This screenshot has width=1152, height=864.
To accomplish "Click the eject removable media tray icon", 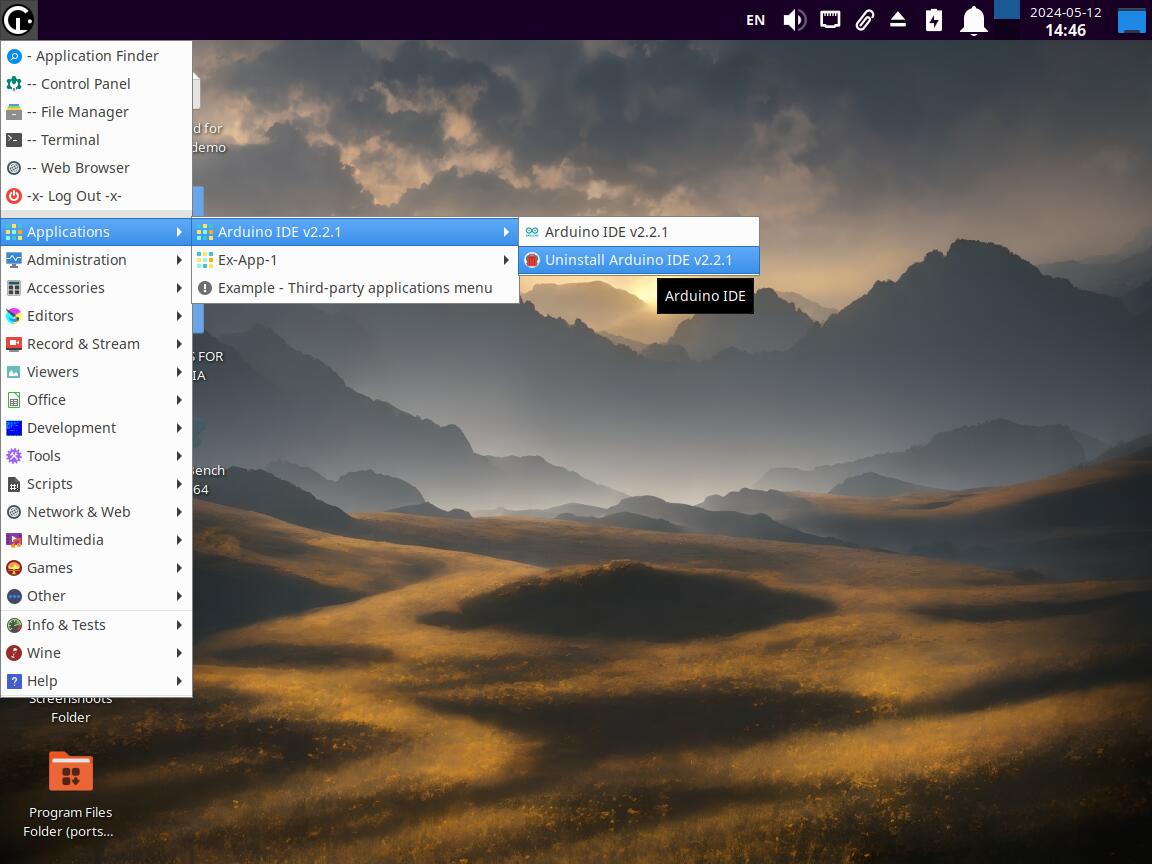I will [x=898, y=20].
